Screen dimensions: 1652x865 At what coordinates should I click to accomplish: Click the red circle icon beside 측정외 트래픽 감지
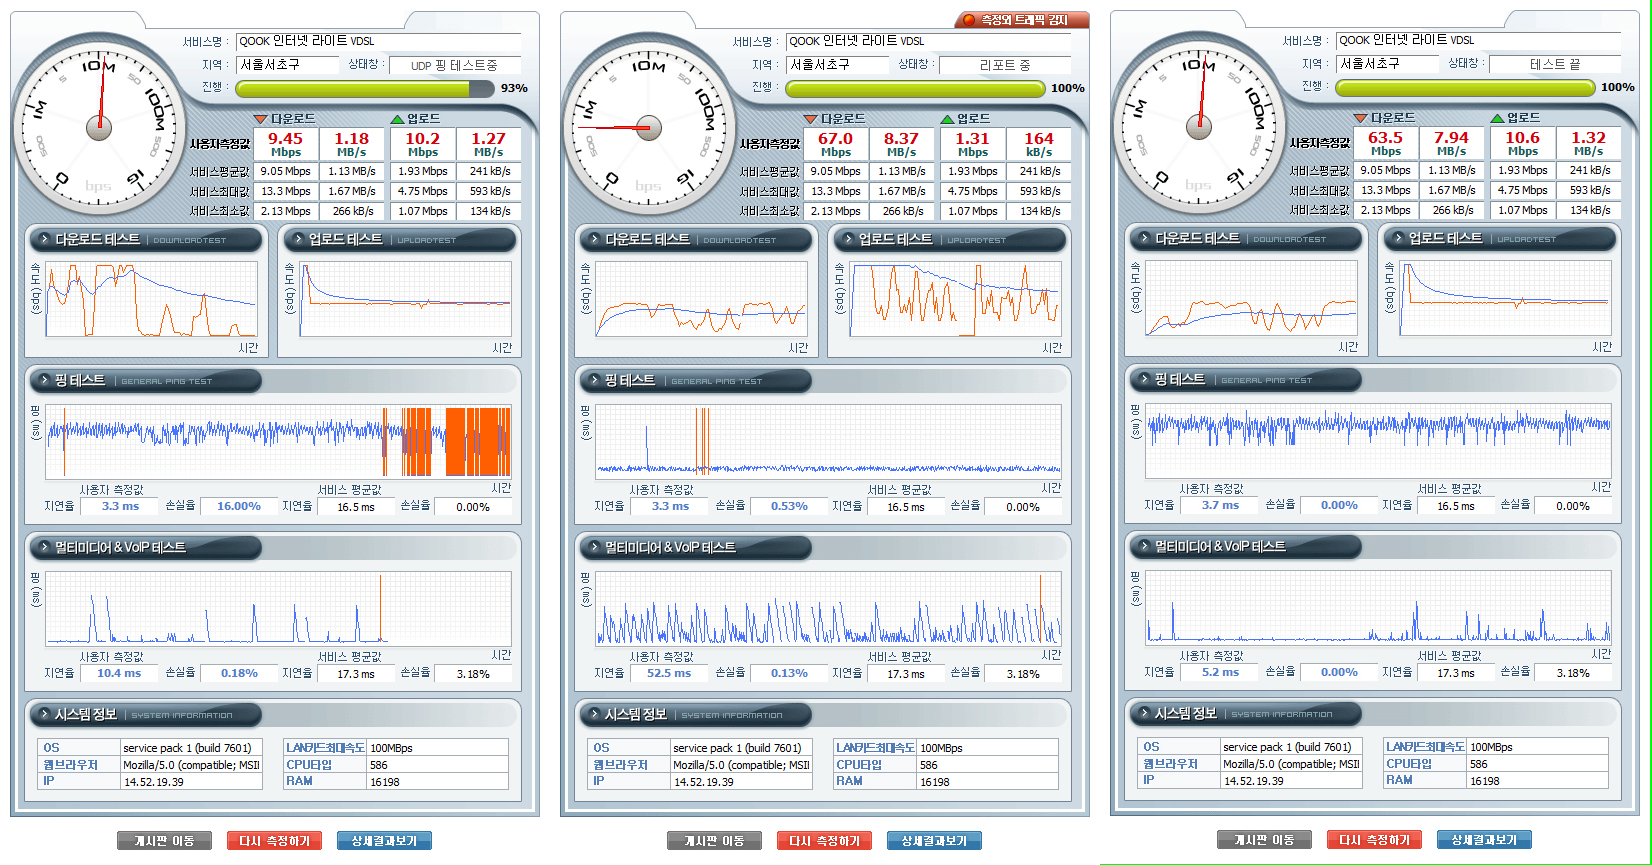tap(968, 20)
